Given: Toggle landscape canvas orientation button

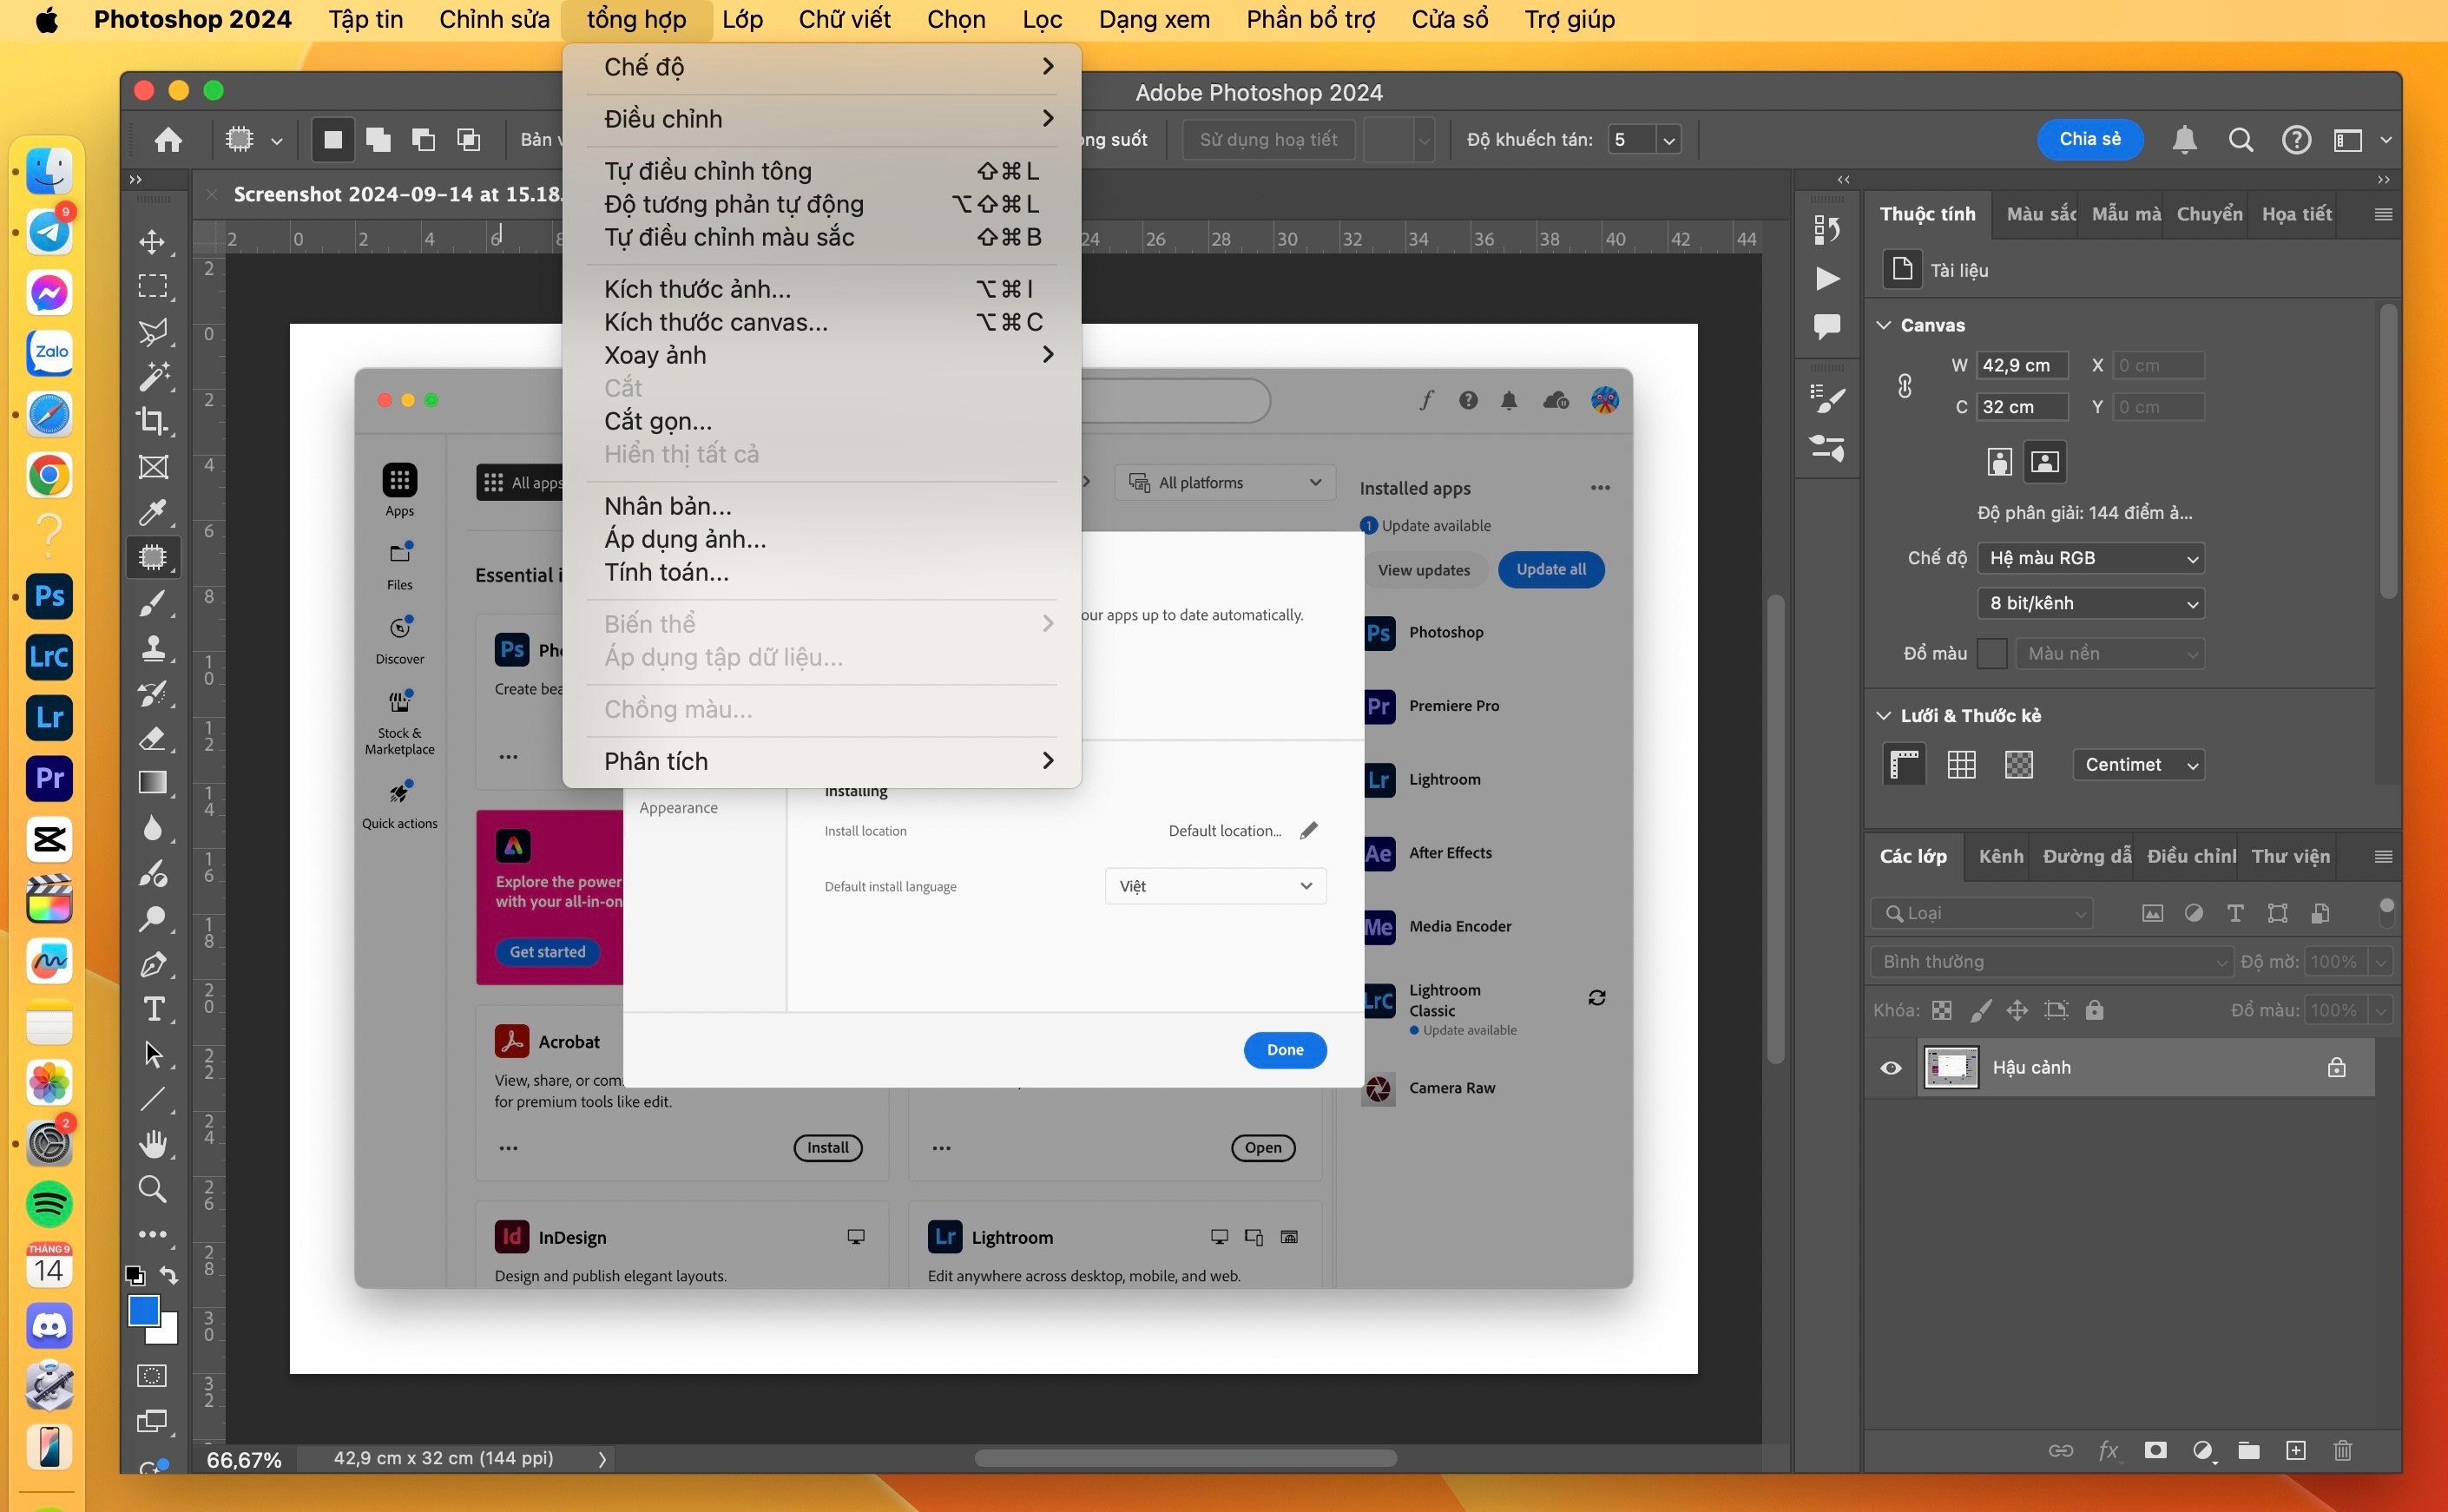Looking at the screenshot, I should tap(2045, 462).
